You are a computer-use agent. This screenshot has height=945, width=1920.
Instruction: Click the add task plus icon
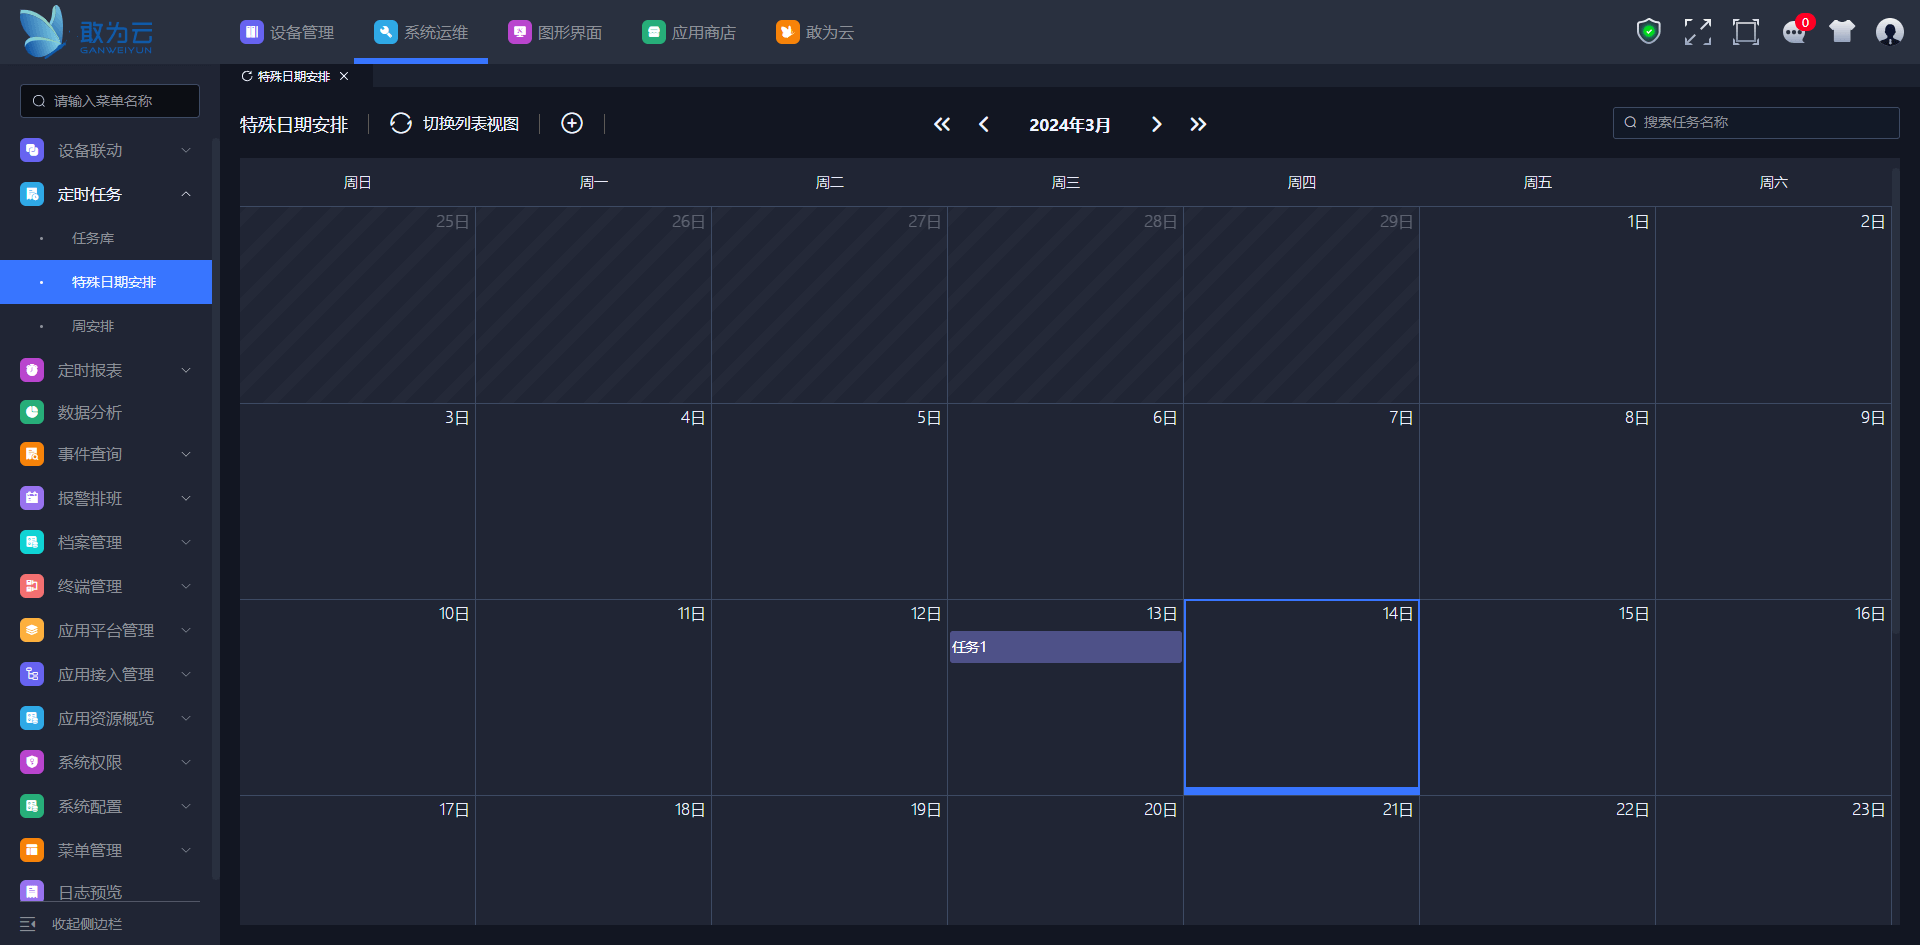point(572,123)
